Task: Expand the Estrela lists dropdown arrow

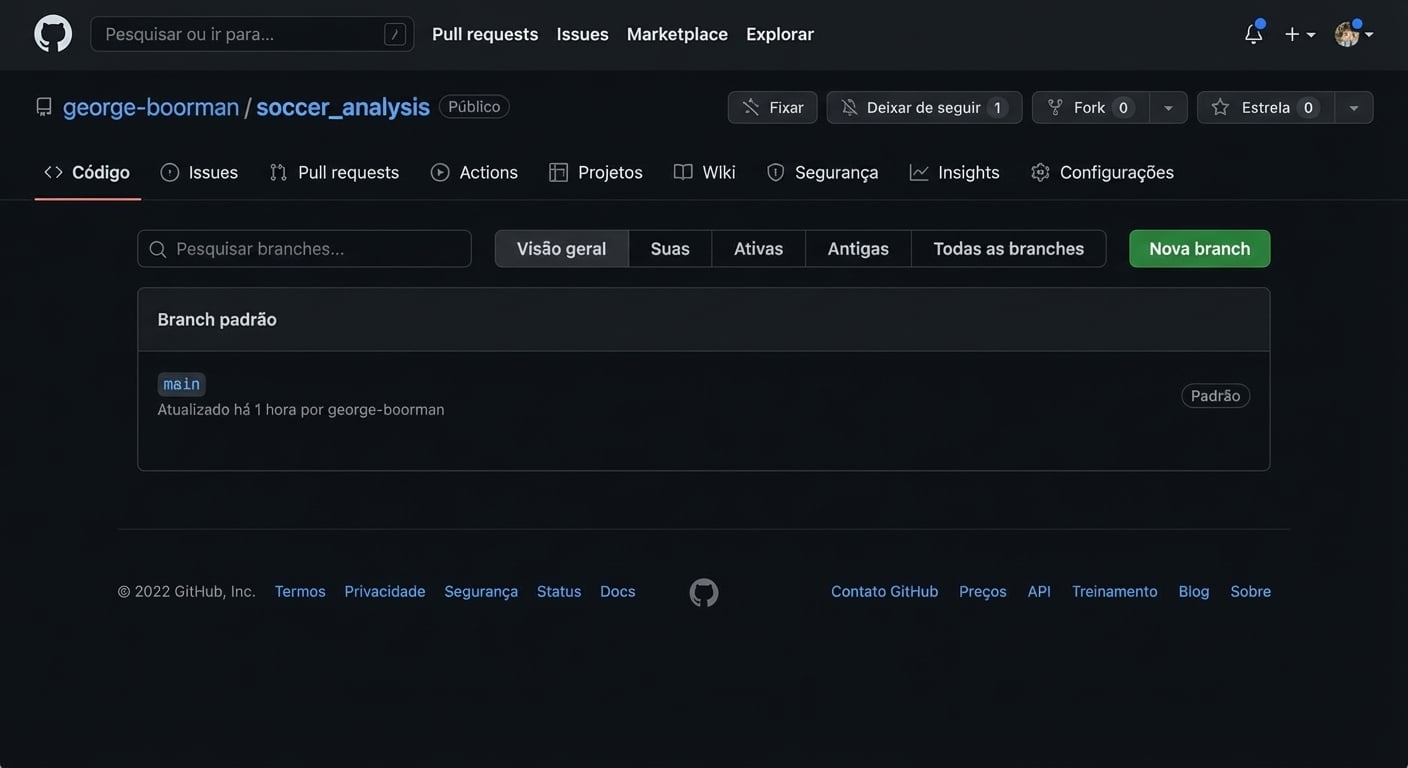Action: click(1354, 107)
